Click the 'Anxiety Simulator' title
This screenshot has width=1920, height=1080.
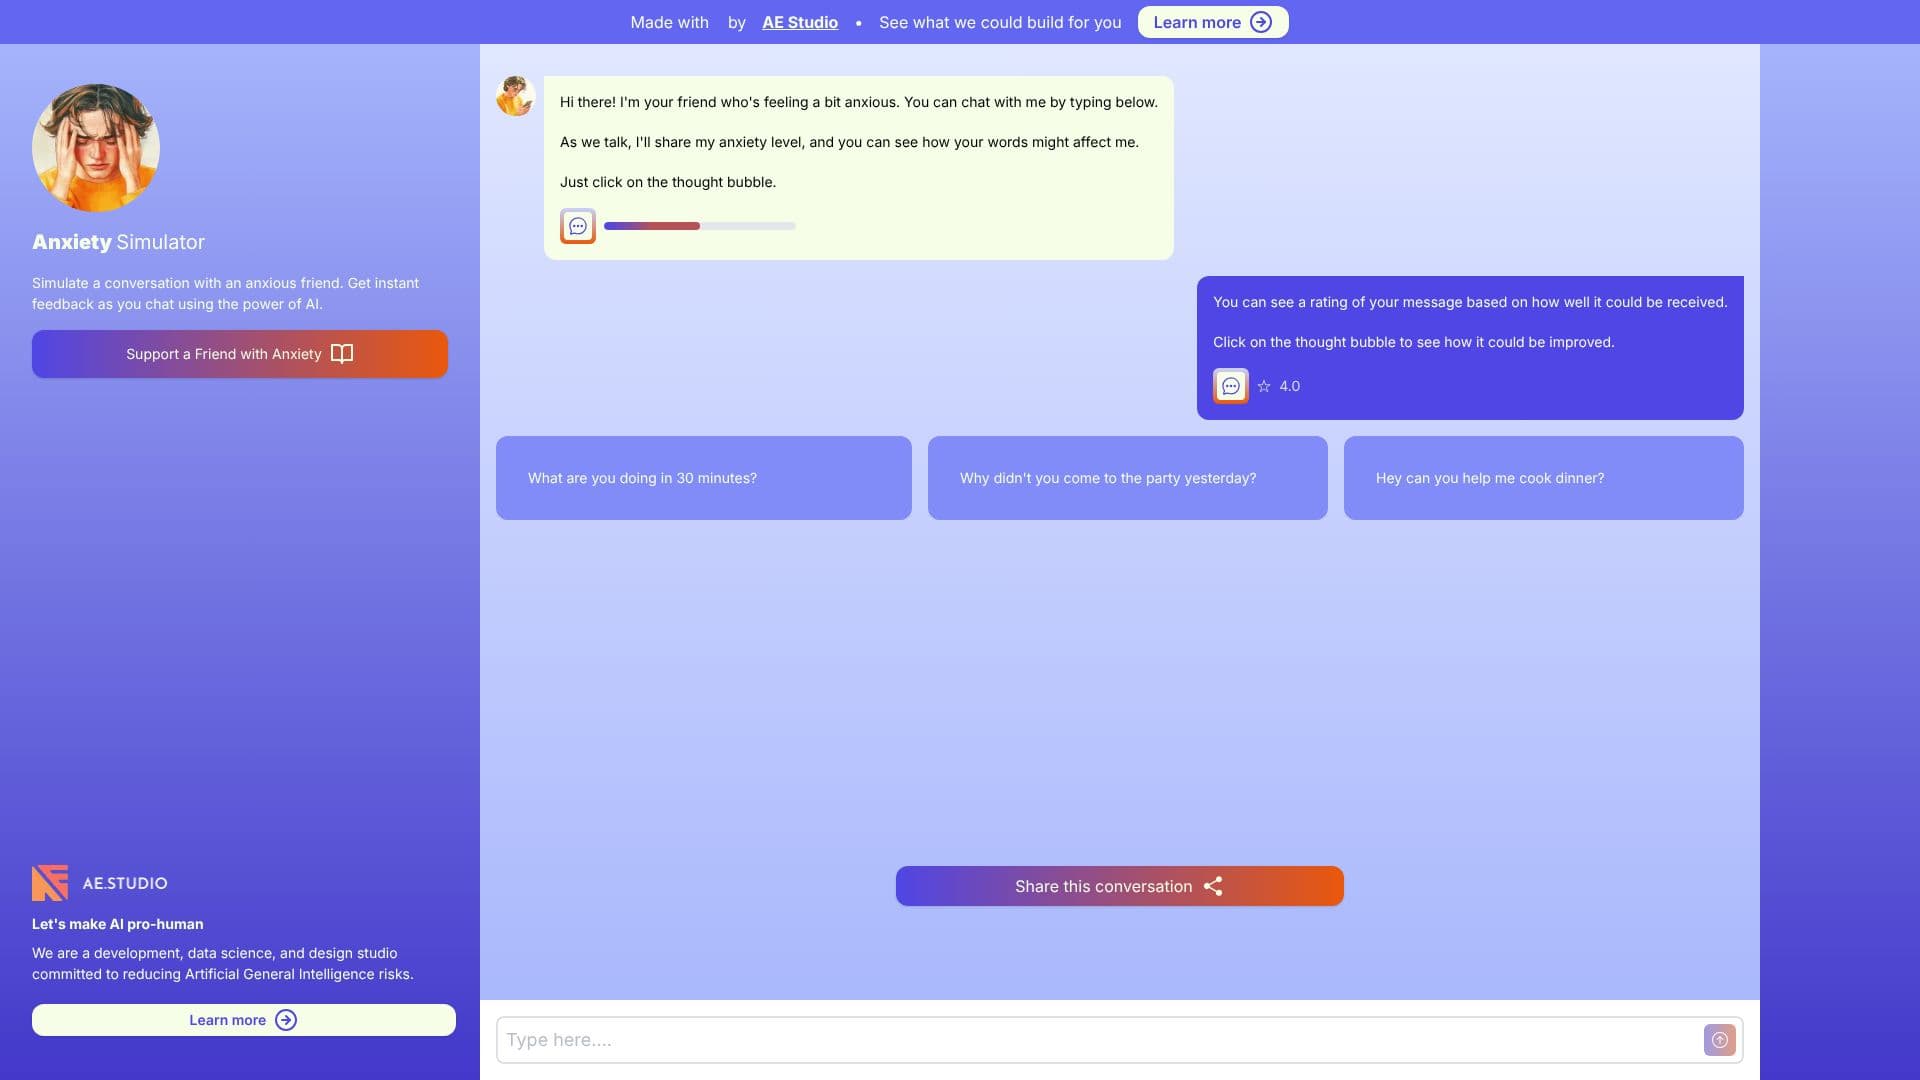[x=118, y=242]
